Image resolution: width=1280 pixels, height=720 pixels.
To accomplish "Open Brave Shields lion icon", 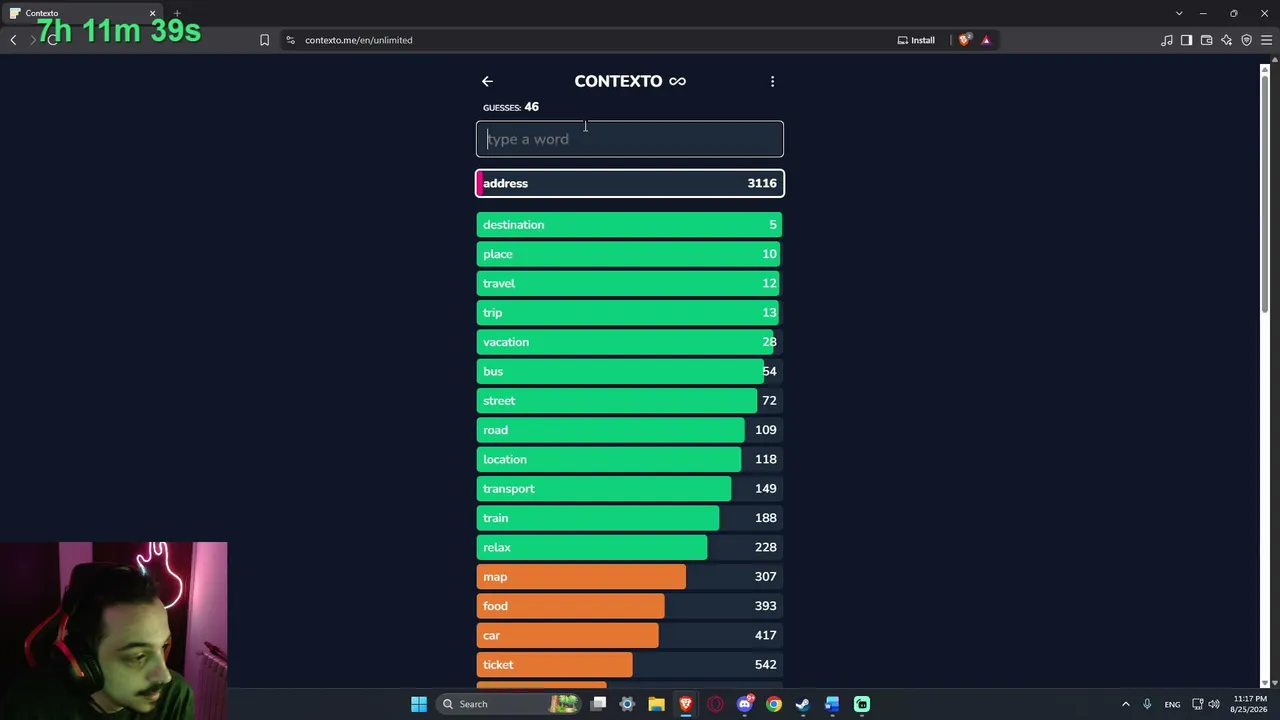I will click(964, 40).
